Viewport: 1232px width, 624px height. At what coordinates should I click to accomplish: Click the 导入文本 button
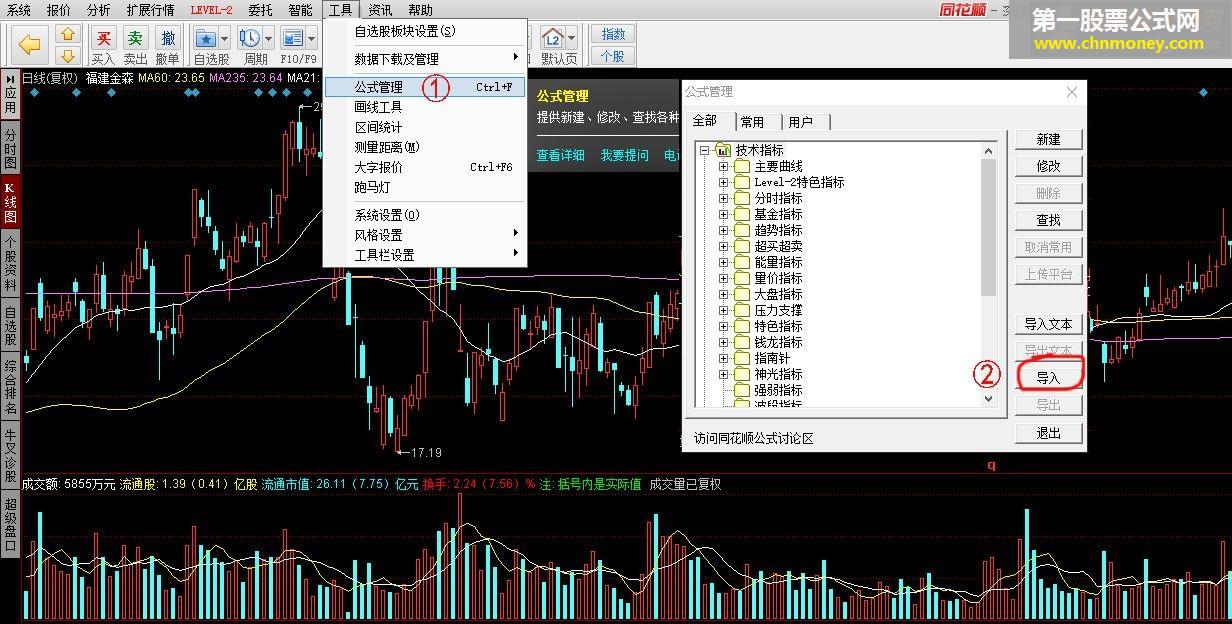point(1048,324)
